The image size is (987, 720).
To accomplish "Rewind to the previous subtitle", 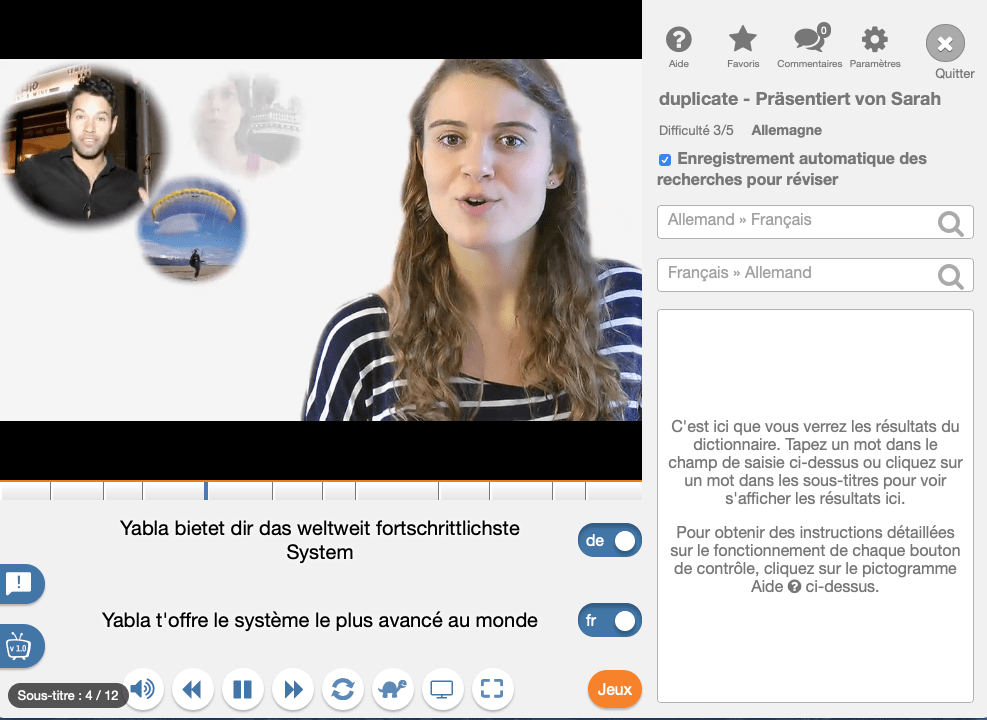I will pyautogui.click(x=192, y=689).
